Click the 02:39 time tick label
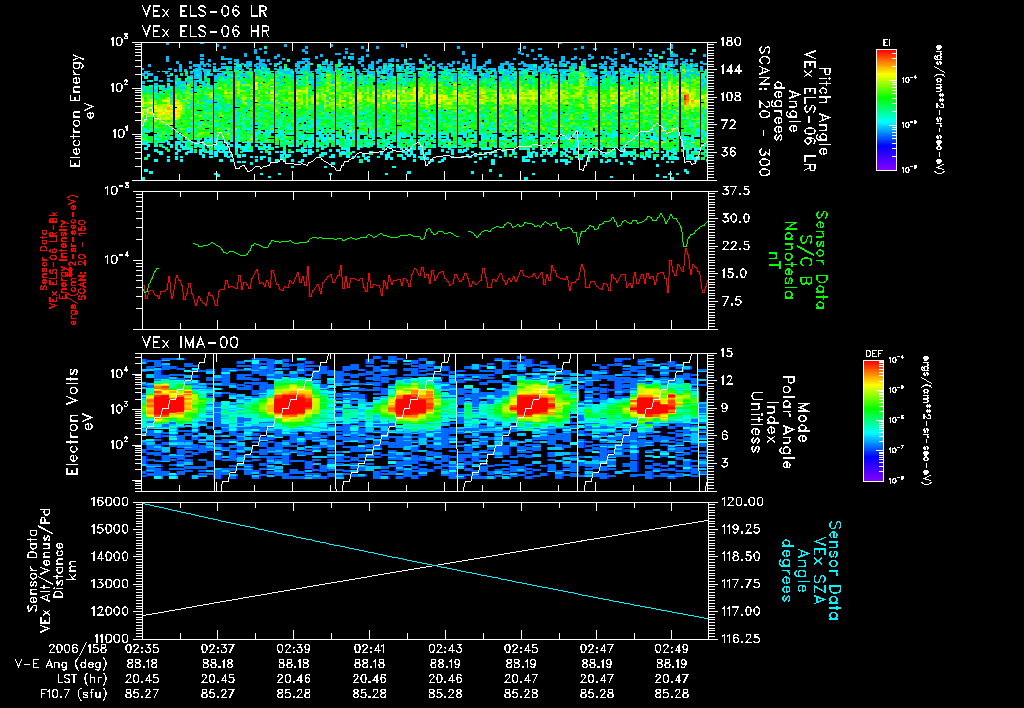The height and width of the screenshot is (708, 1024). 293,649
